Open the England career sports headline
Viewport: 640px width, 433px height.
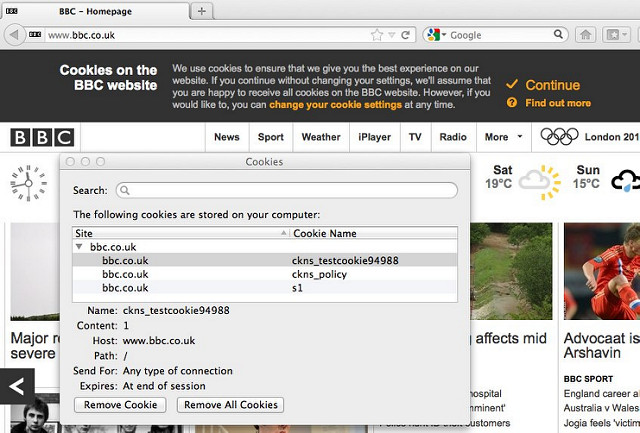point(602,394)
